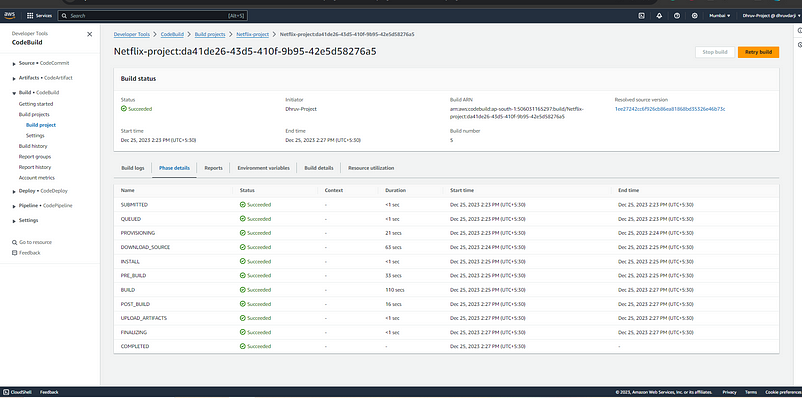Collapse Build CodeBuild section
802x398 pixels.
[x=14, y=93]
